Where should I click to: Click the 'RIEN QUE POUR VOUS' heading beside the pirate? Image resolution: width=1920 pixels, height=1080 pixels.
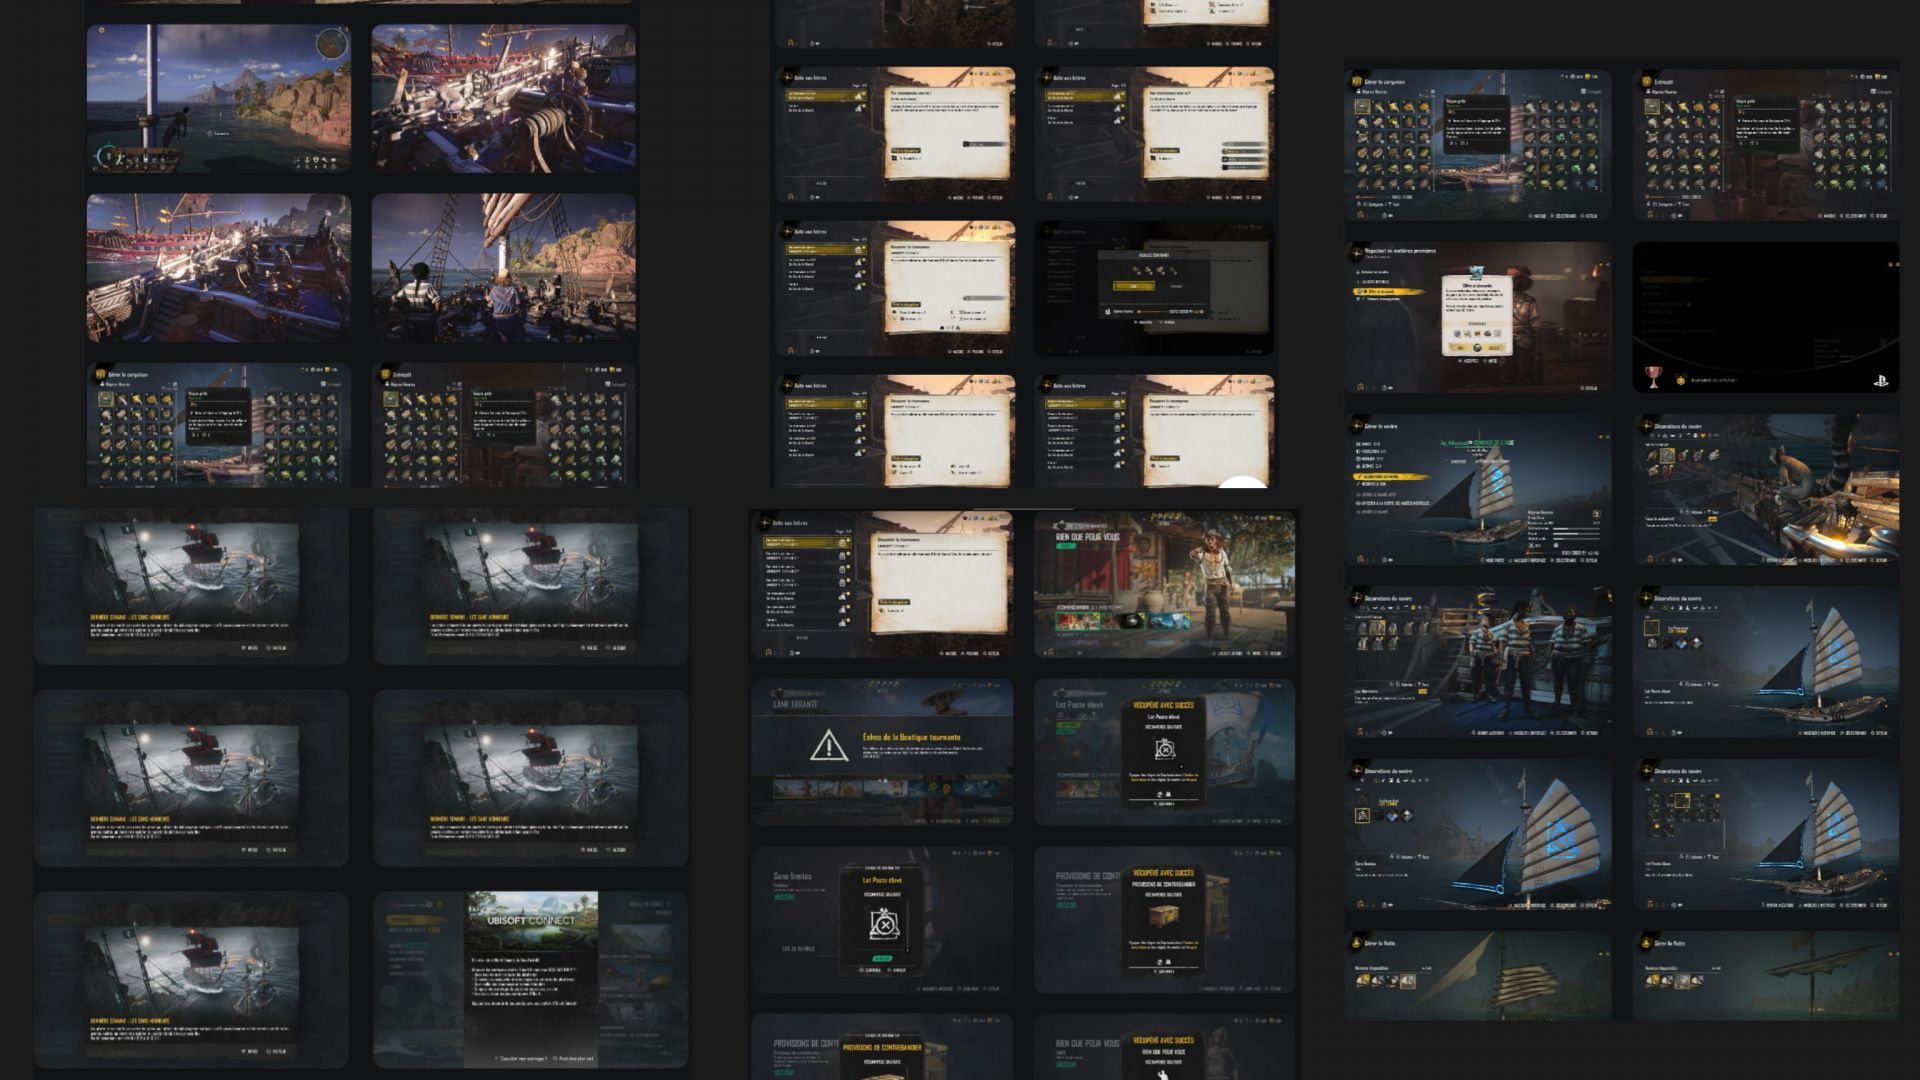pyautogui.click(x=1088, y=537)
